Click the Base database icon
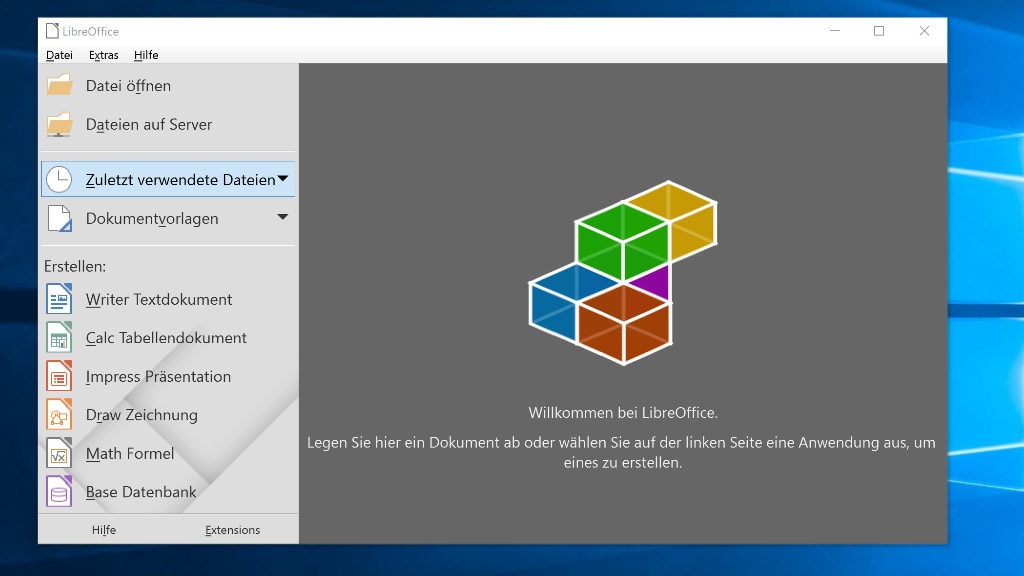The width and height of the screenshot is (1024, 576). [59, 492]
